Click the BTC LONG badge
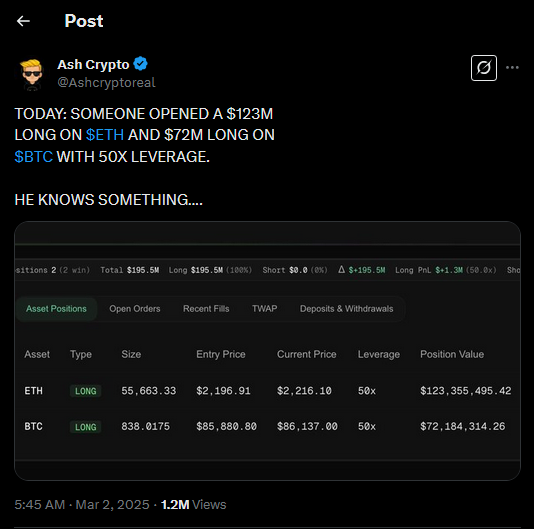 tap(85, 427)
